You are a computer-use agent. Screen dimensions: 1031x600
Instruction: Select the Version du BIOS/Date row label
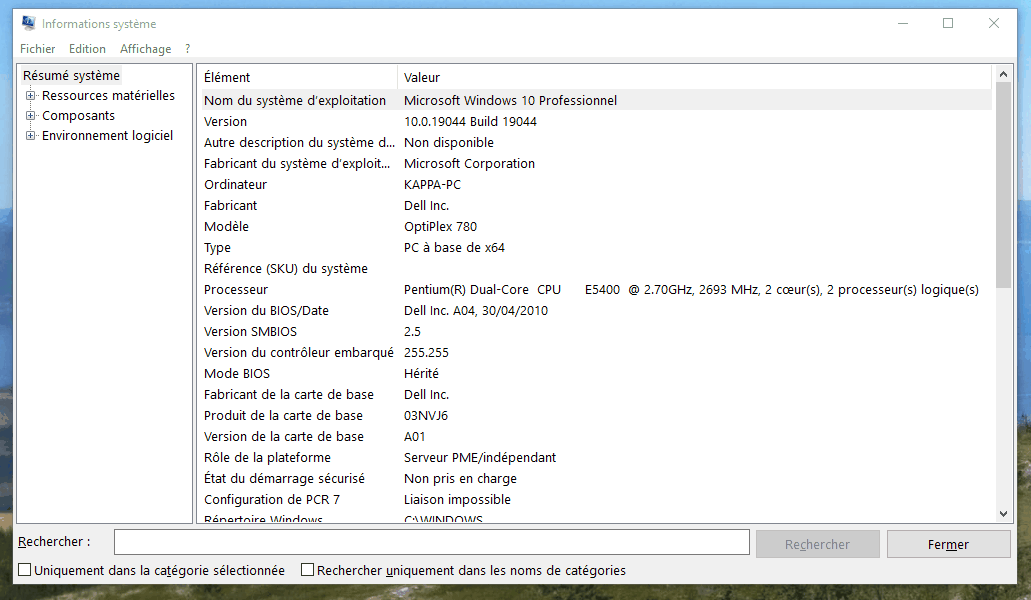266,311
